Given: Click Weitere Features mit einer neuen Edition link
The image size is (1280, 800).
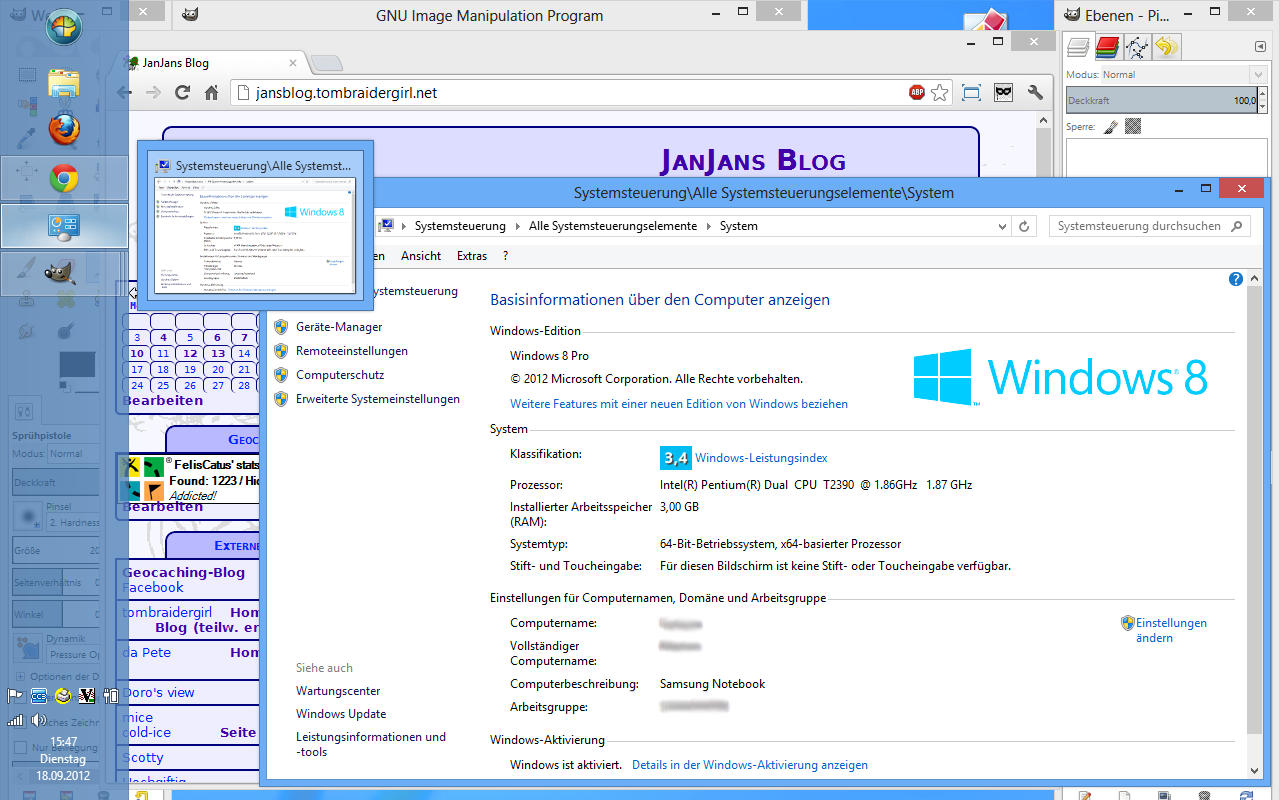Looking at the screenshot, I should pyautogui.click(x=679, y=404).
